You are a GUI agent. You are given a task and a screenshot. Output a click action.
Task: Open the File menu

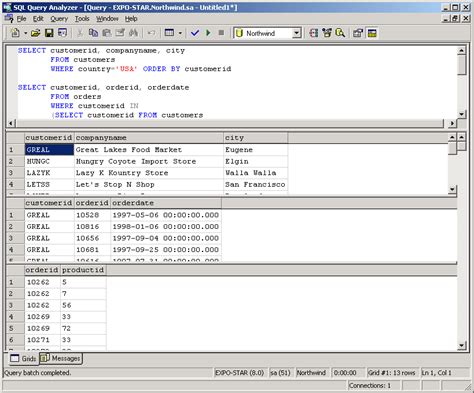coord(21,19)
